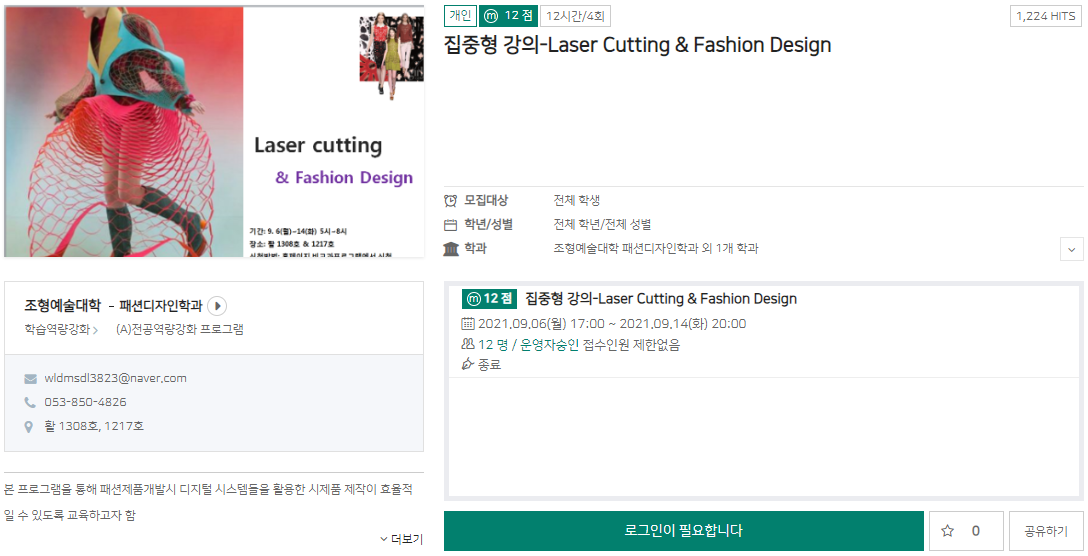This screenshot has height=556, width=1088.
Task: Click the 모집대상 clock icon
Action: click(451, 200)
